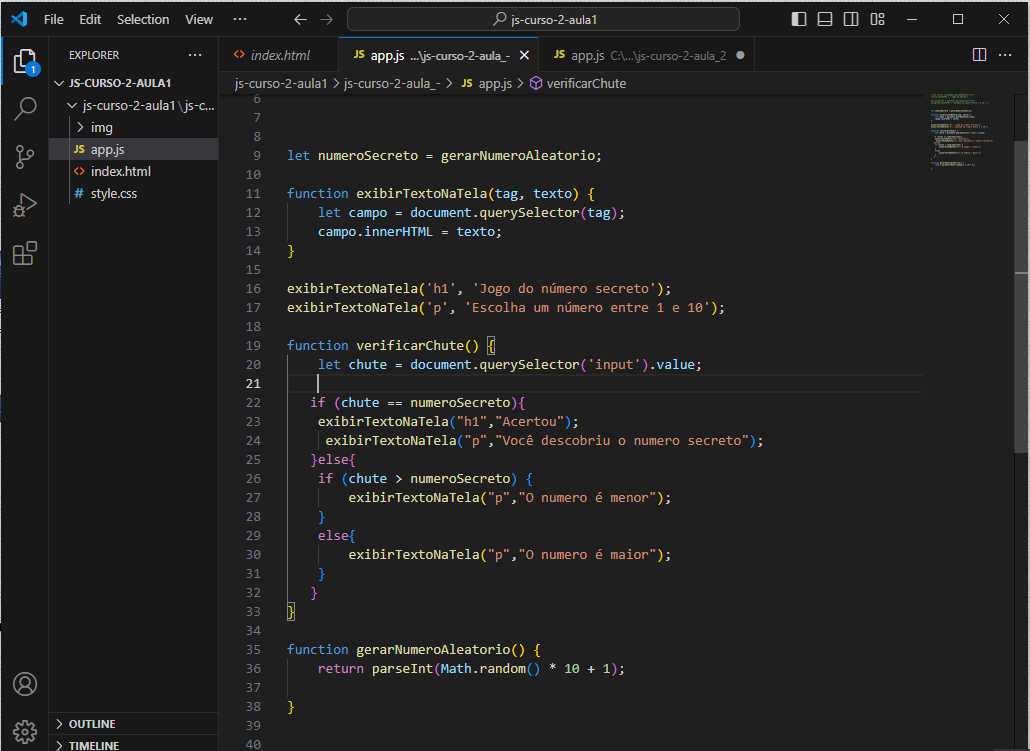The width and height of the screenshot is (1030, 751).
Task: Expand the OUTLINE section
Action: tap(133, 723)
